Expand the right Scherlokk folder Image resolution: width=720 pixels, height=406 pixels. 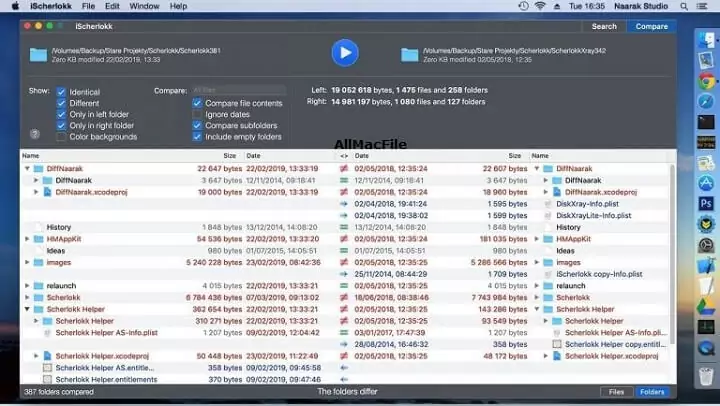pyautogui.click(x=536, y=298)
